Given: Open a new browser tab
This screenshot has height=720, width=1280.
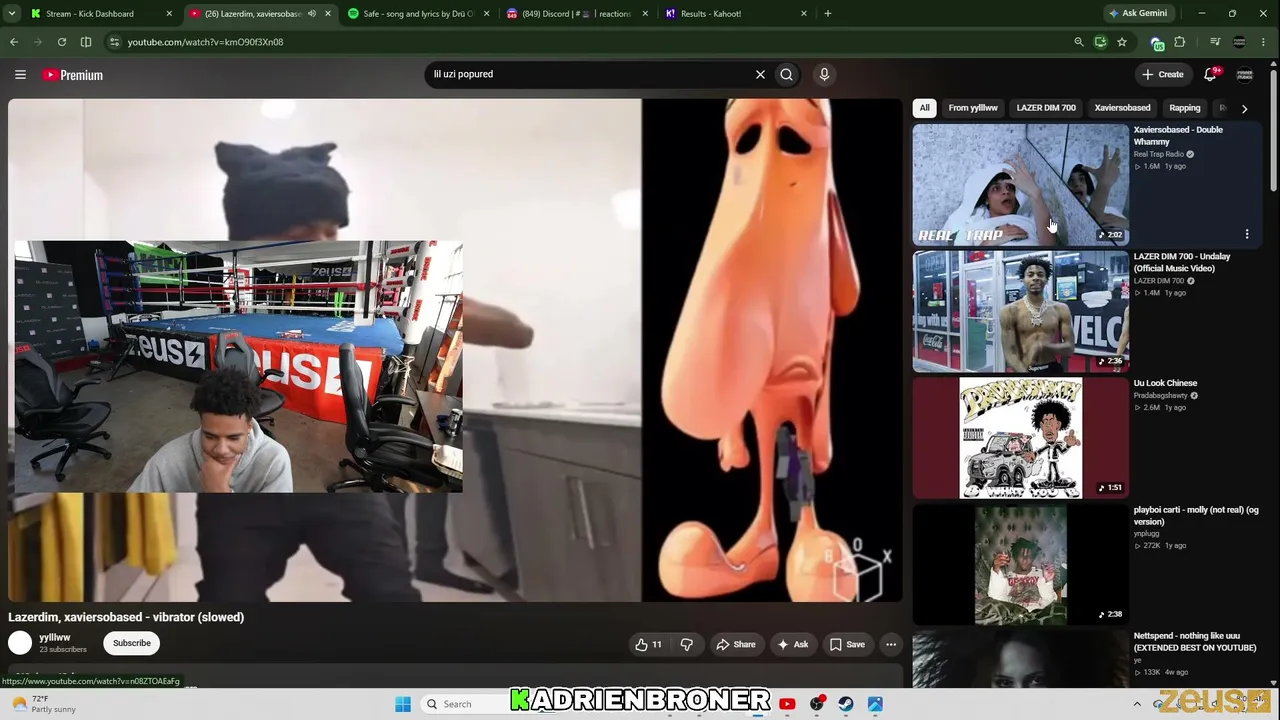Looking at the screenshot, I should (x=828, y=14).
